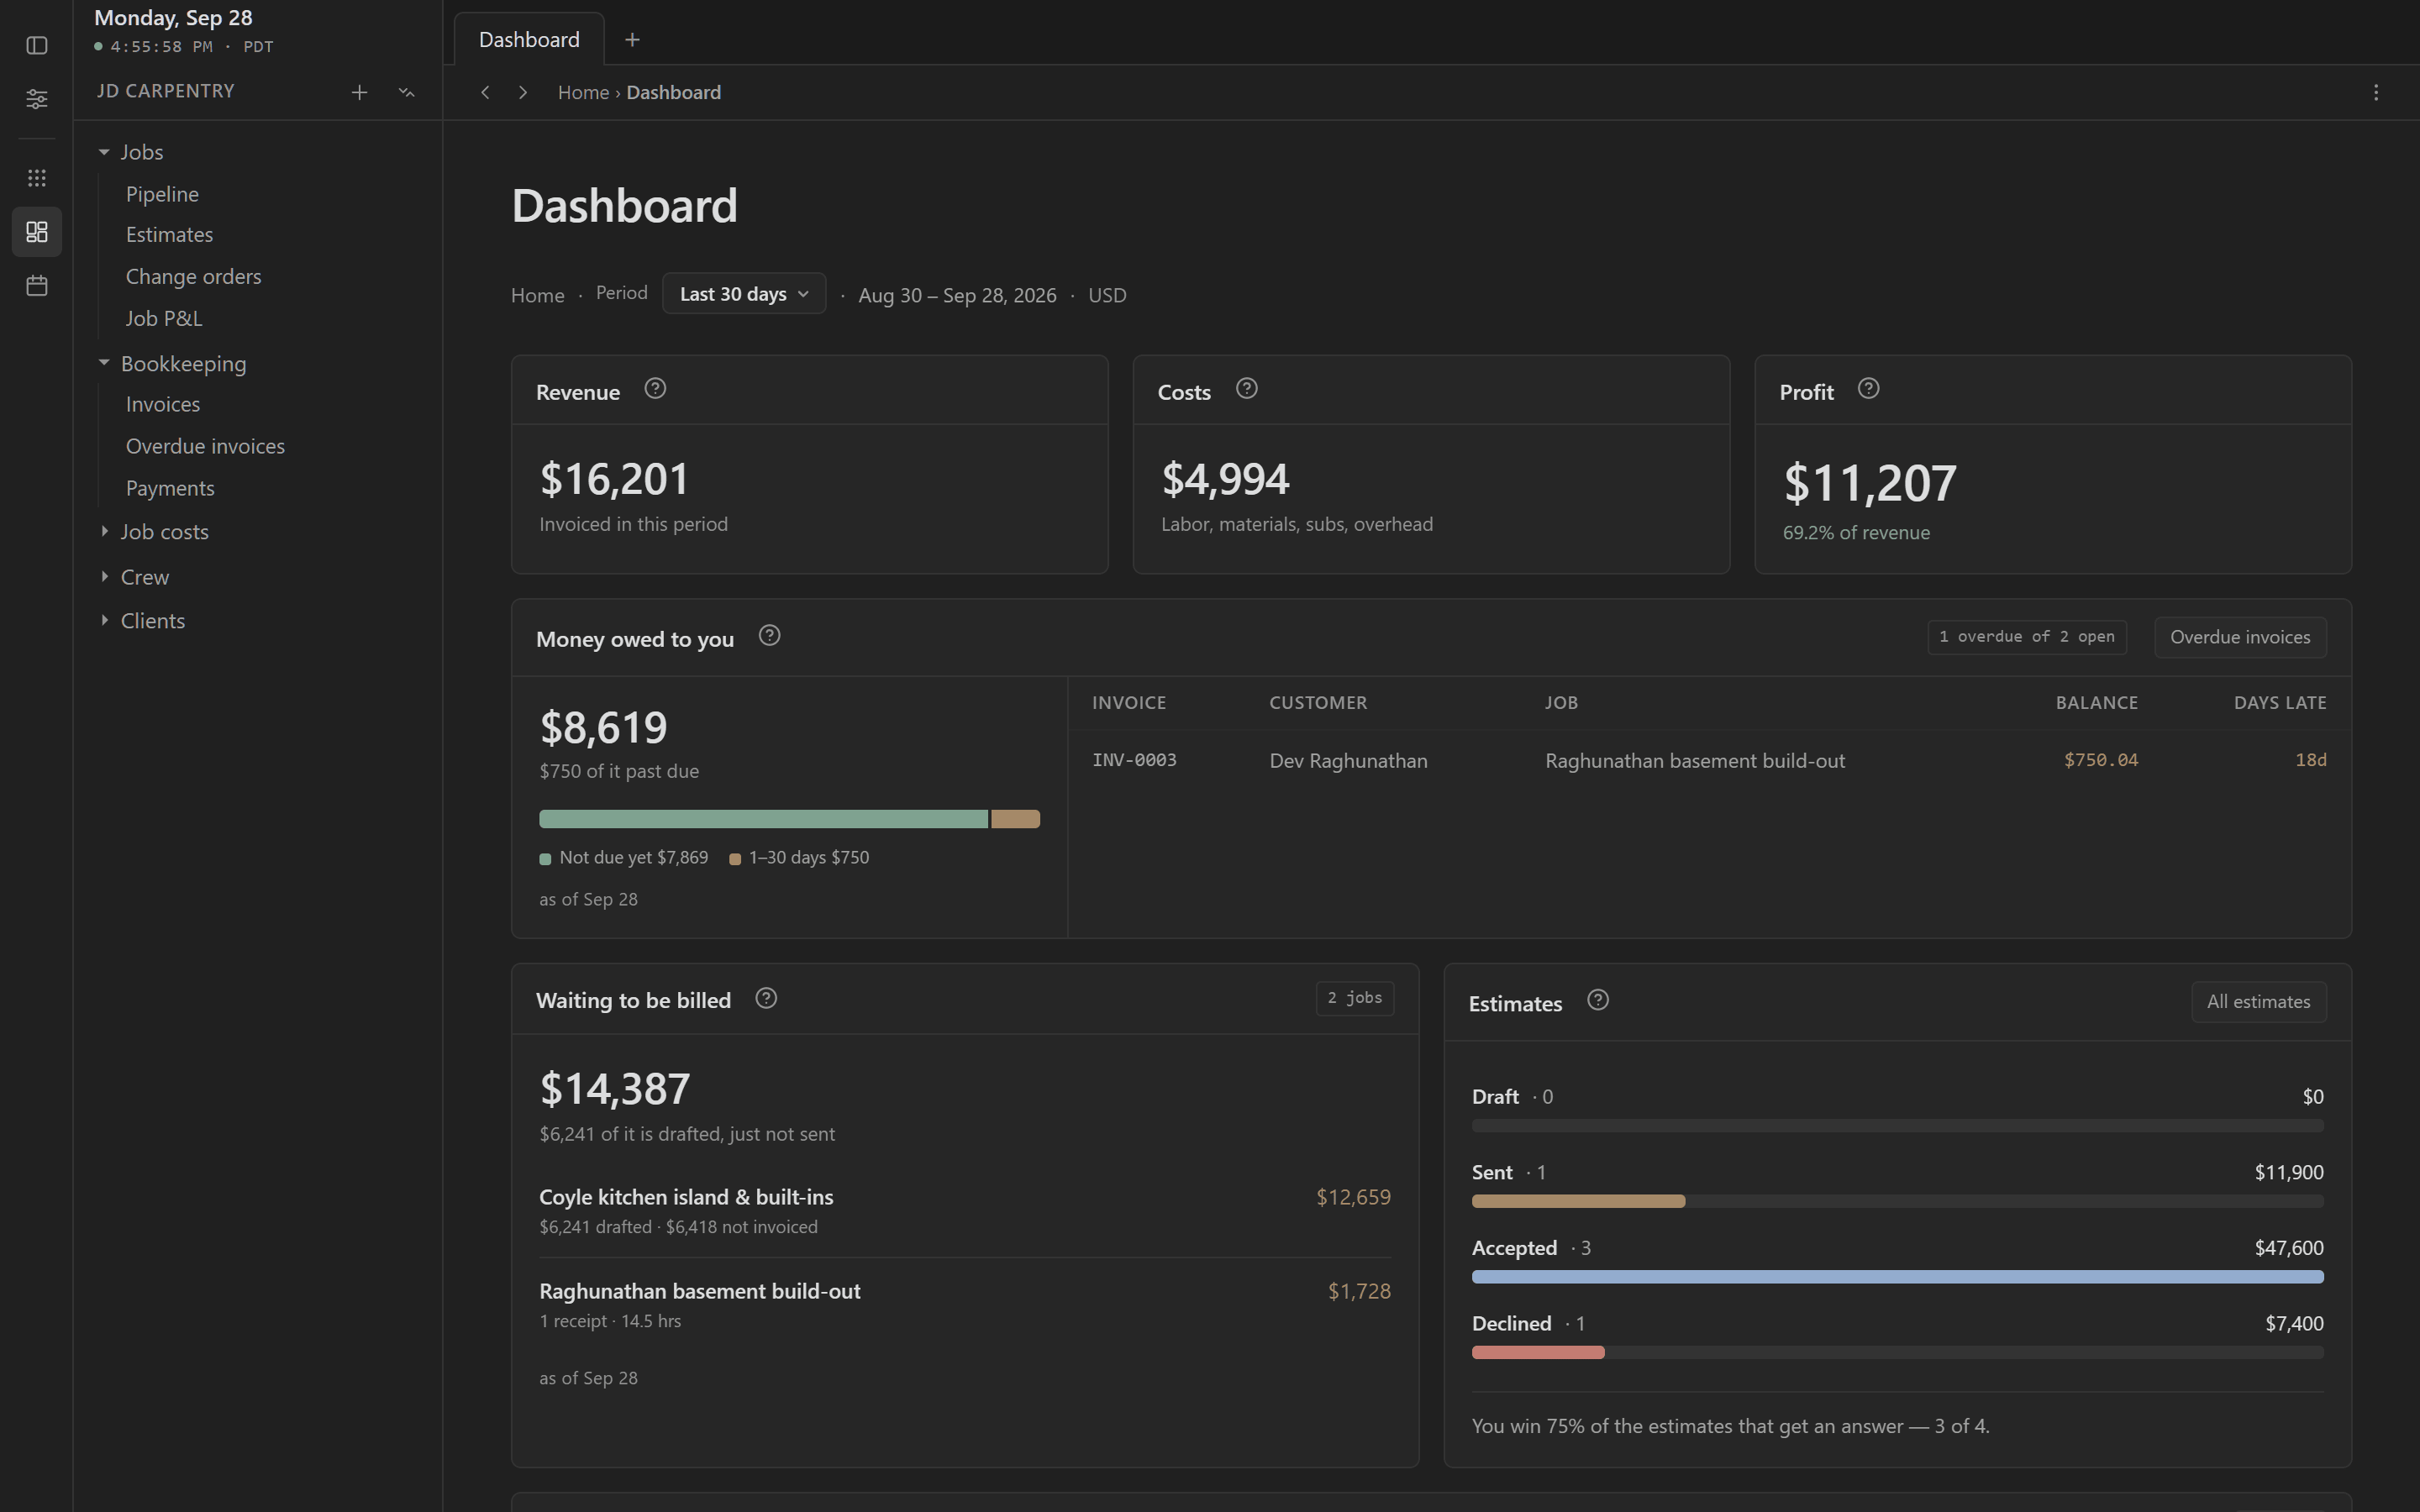Click the $12,659 unbilled amount
Viewport: 2420px width, 1512px height.
pyautogui.click(x=1353, y=1197)
